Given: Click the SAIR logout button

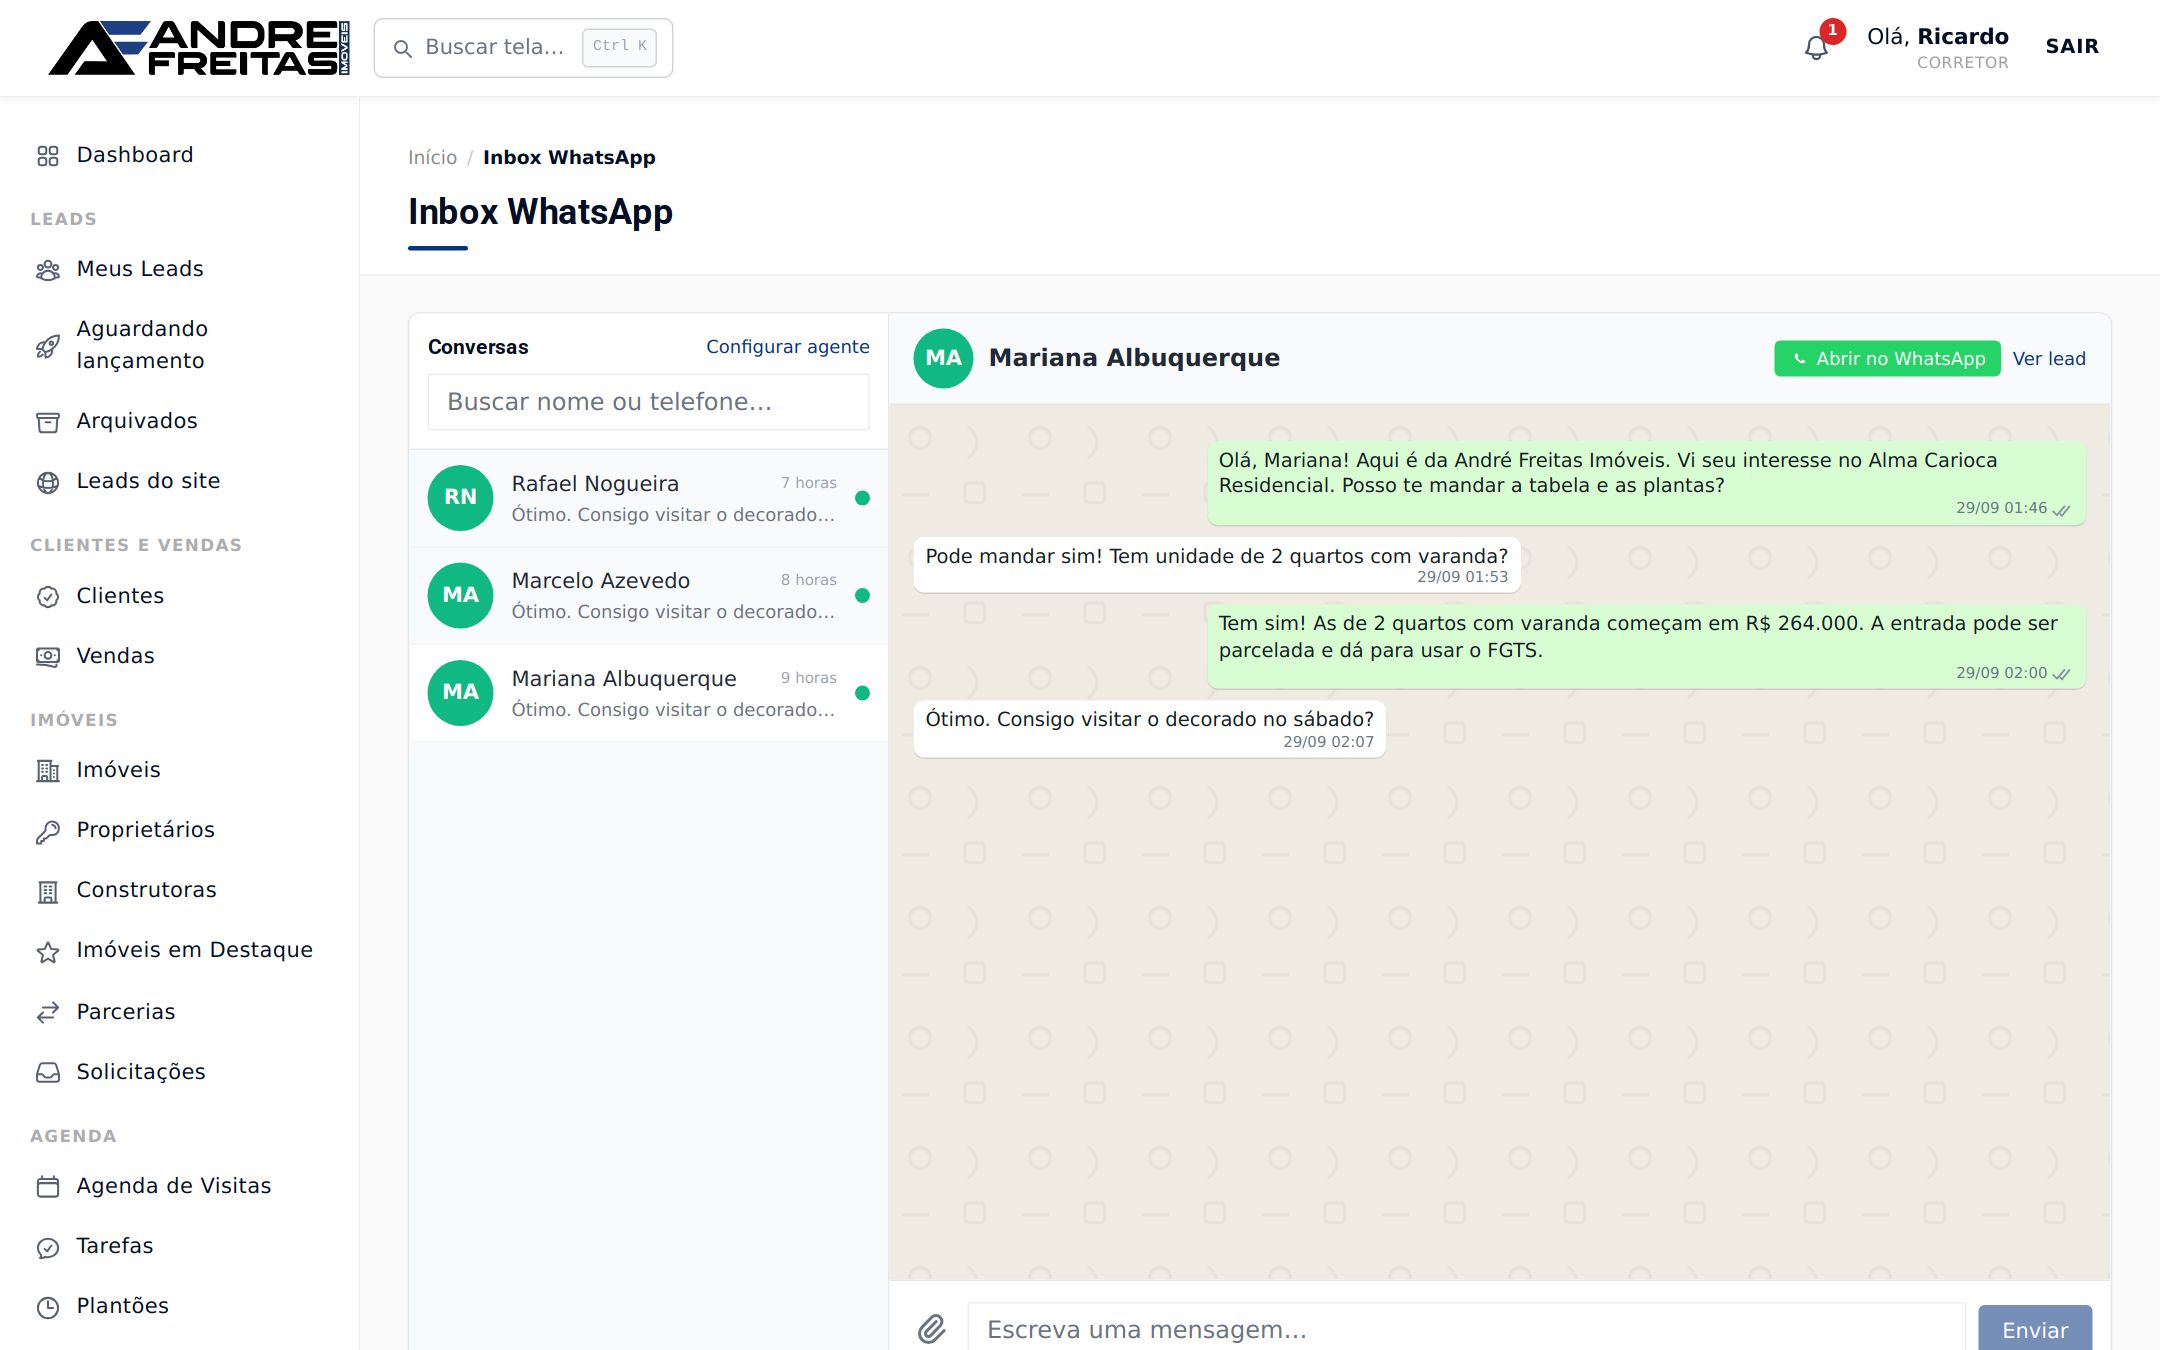Looking at the screenshot, I should pos(2072,46).
